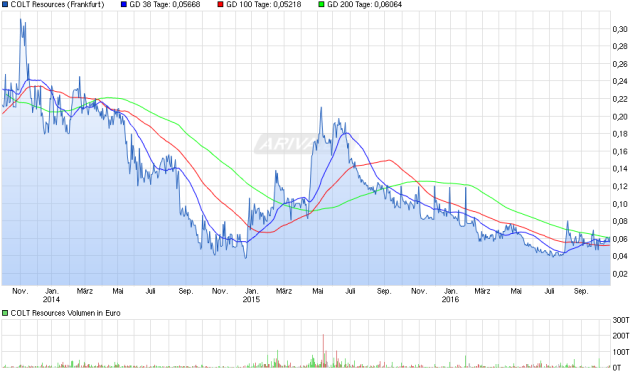This screenshot has height=374, width=640.
Task: Click the 300T volume axis label
Action: (621, 320)
